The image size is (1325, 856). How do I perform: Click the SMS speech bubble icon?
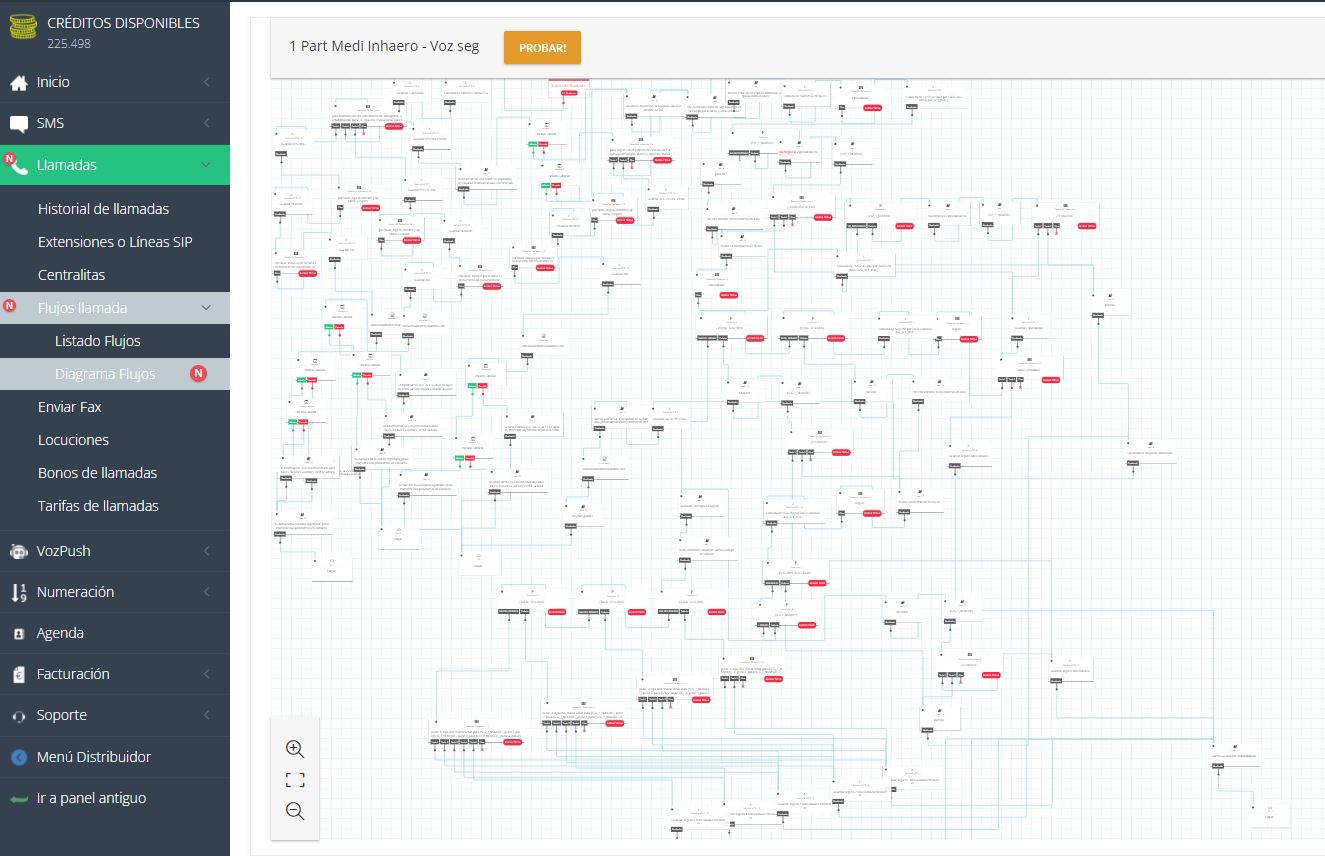tap(18, 124)
